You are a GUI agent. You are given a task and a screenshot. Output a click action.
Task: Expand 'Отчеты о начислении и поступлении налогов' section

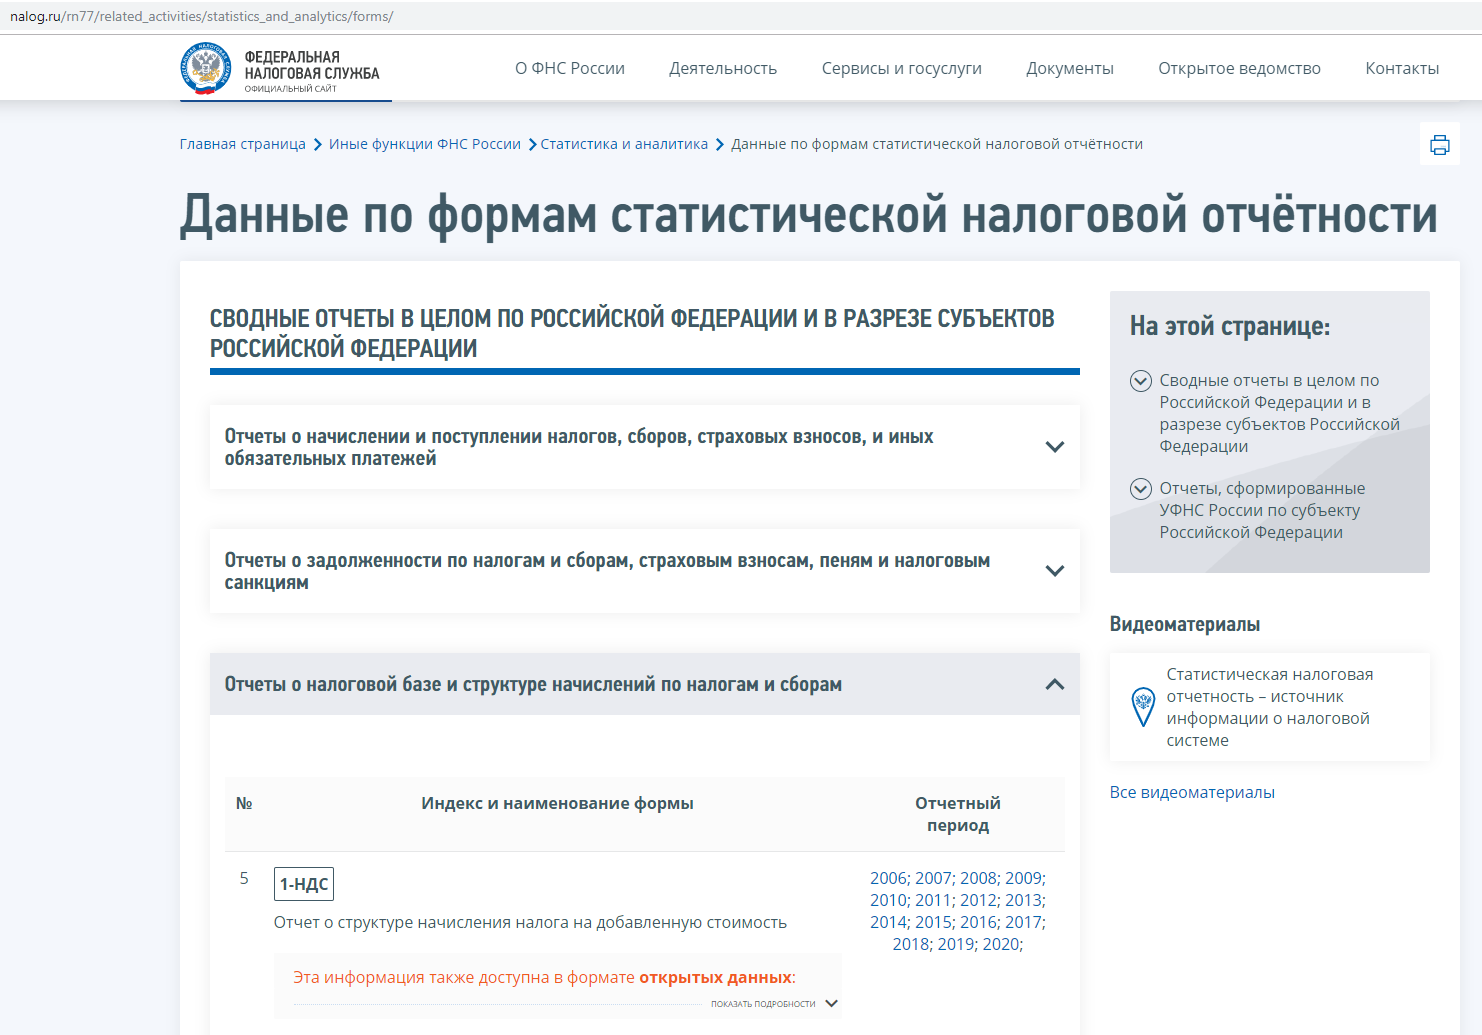(1054, 447)
